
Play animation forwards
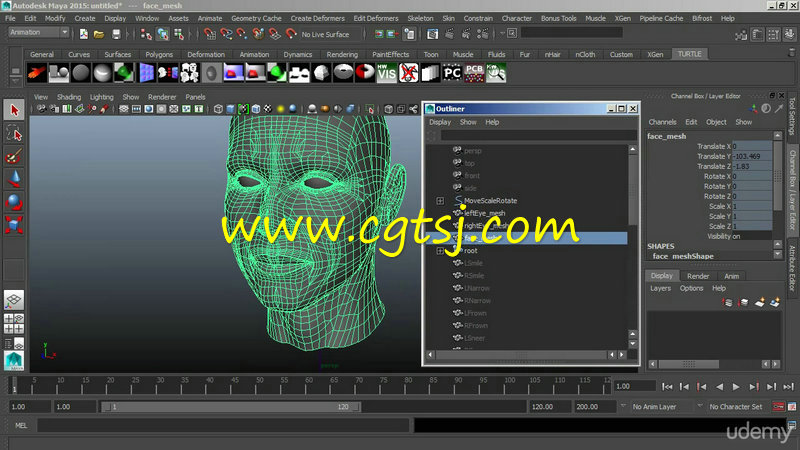point(736,387)
